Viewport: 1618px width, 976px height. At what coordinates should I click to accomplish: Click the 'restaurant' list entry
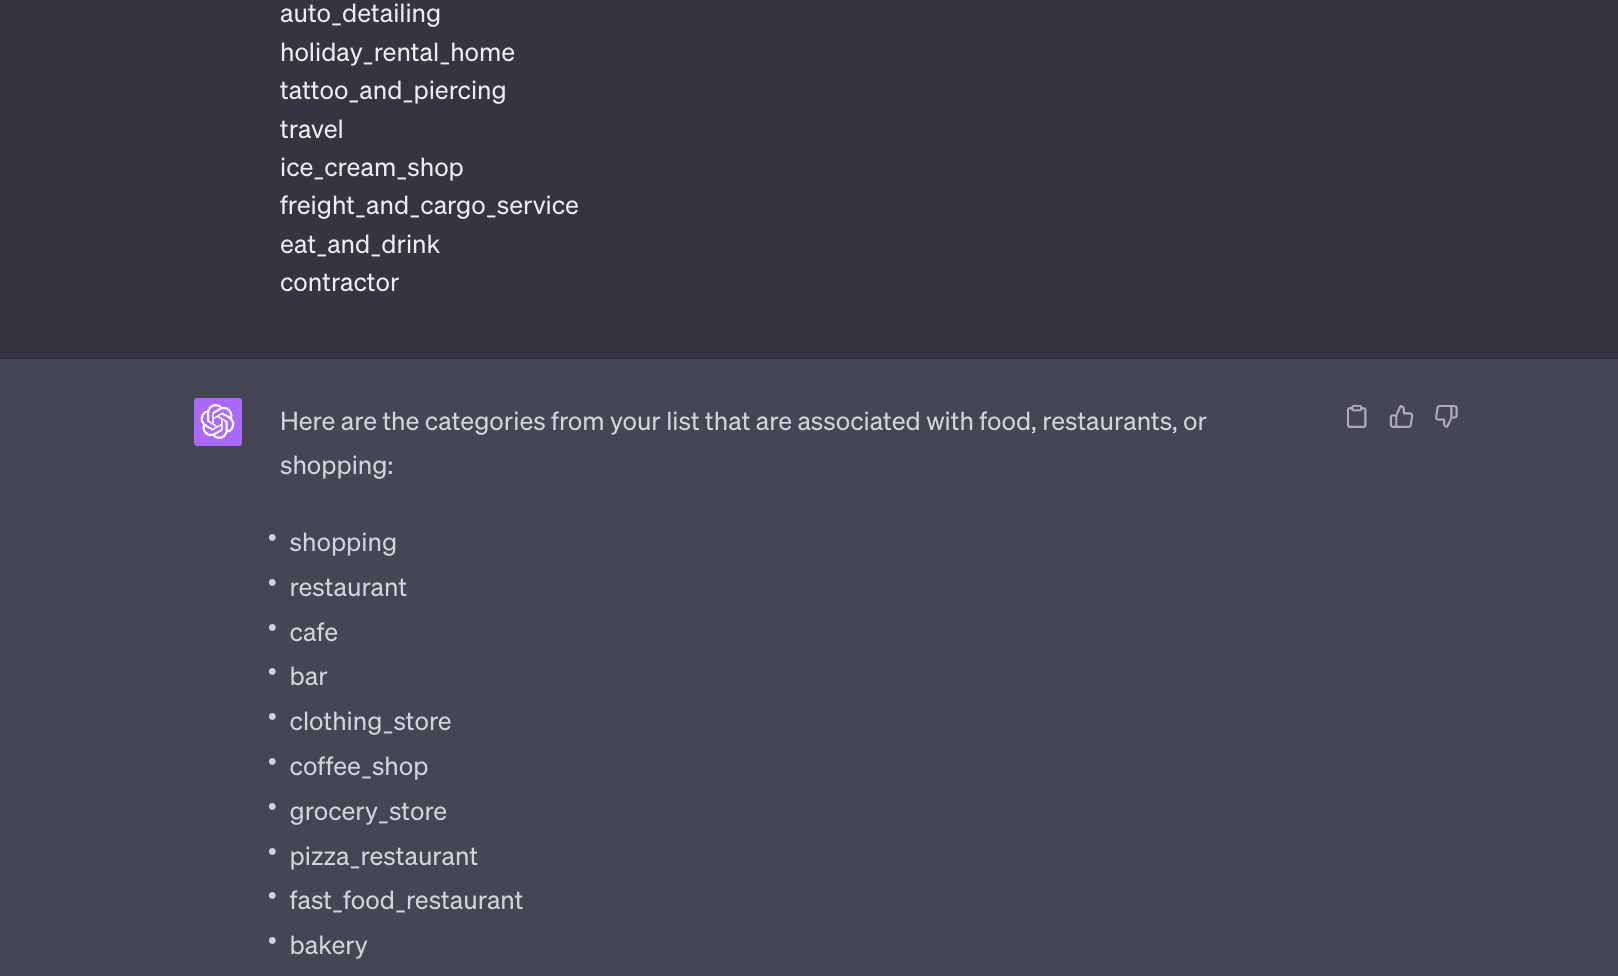coord(348,587)
